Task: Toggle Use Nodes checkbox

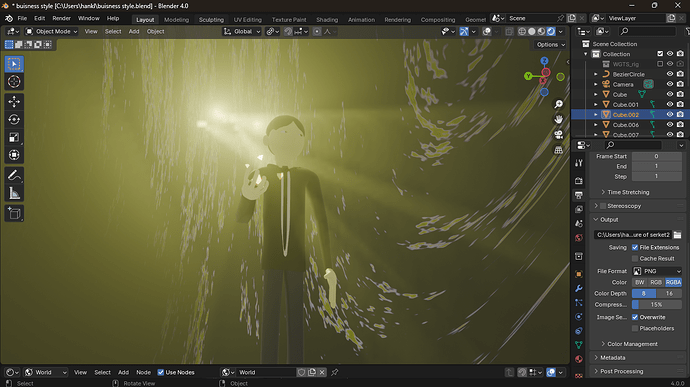Action: (161, 372)
